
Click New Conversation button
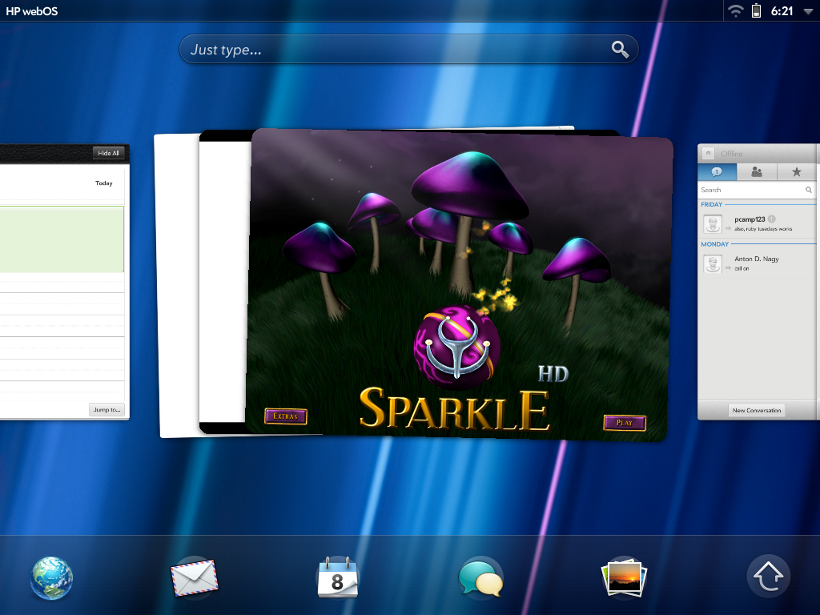tap(757, 410)
